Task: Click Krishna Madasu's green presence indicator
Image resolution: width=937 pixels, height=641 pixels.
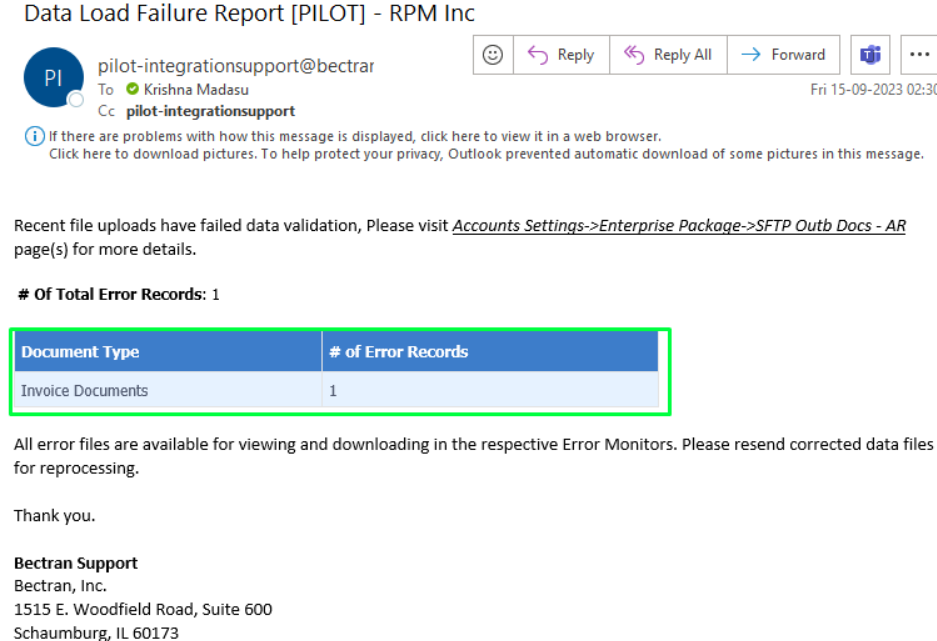Action: click(133, 90)
